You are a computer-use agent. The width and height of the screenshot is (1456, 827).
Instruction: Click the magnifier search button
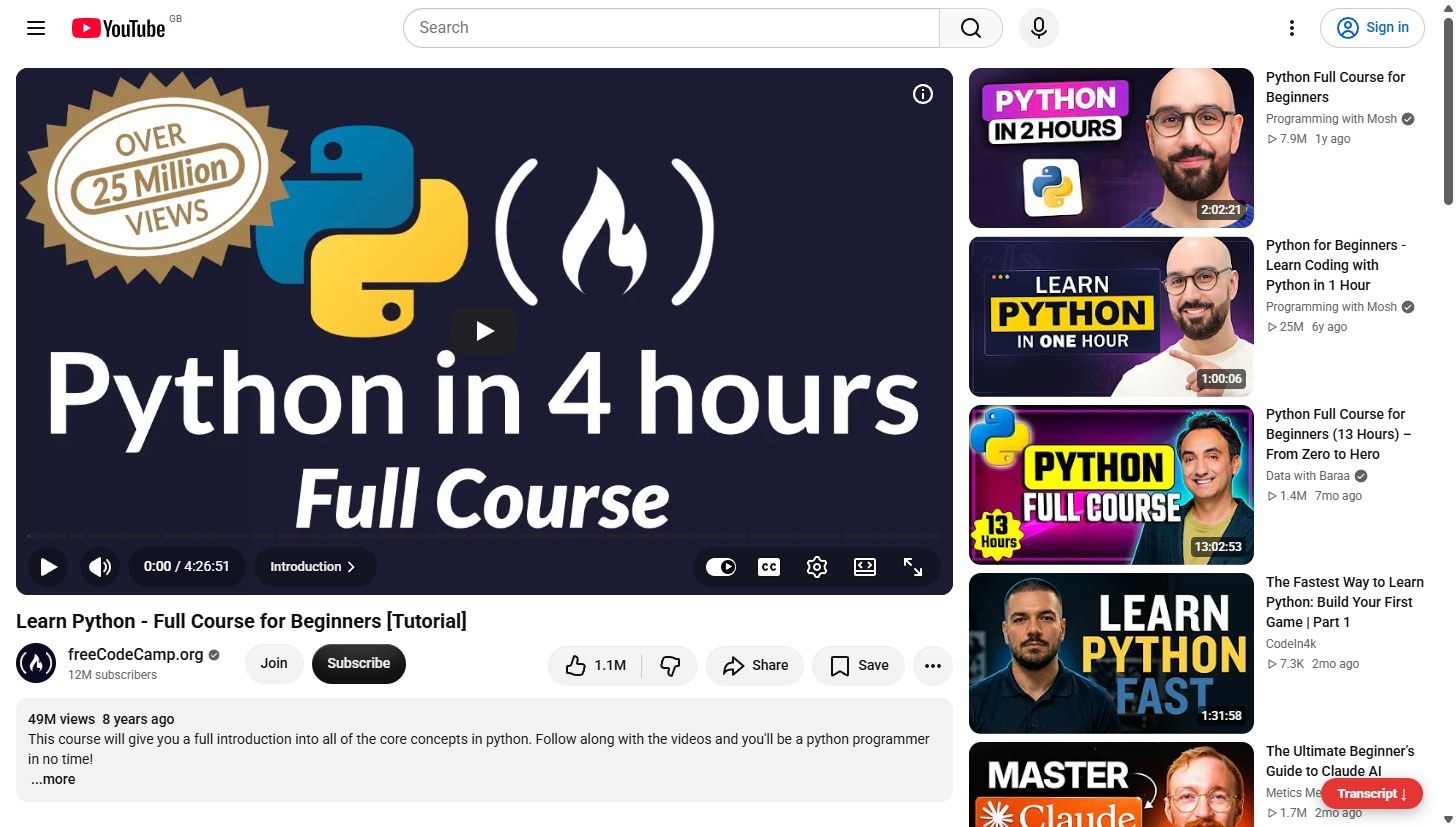click(x=971, y=28)
